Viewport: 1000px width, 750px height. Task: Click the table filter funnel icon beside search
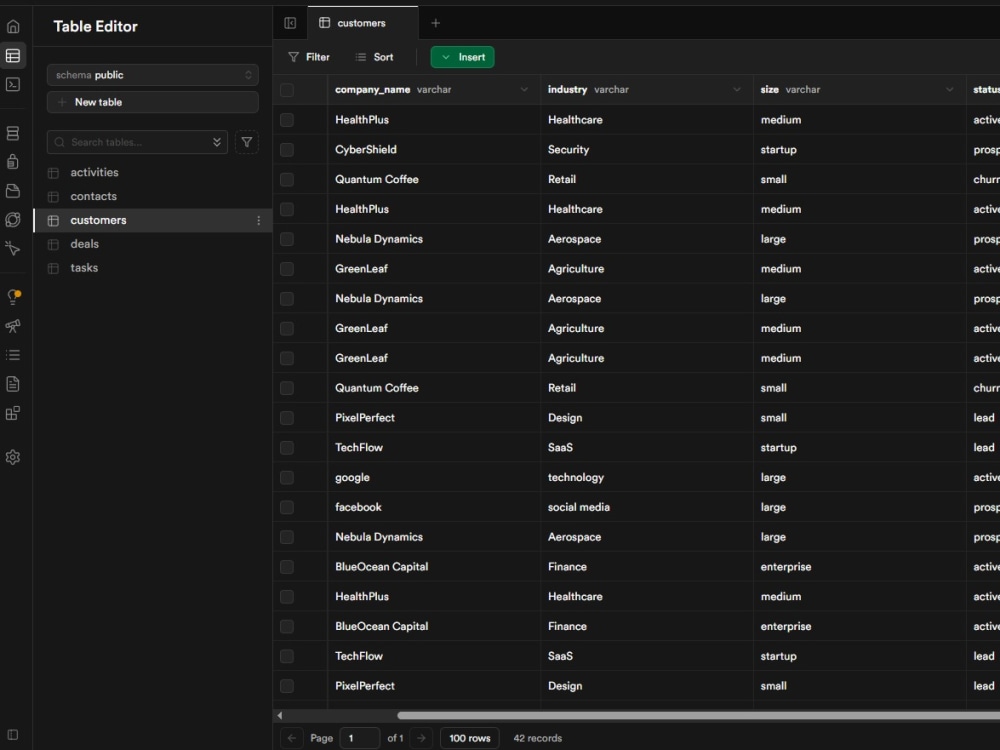tap(247, 142)
